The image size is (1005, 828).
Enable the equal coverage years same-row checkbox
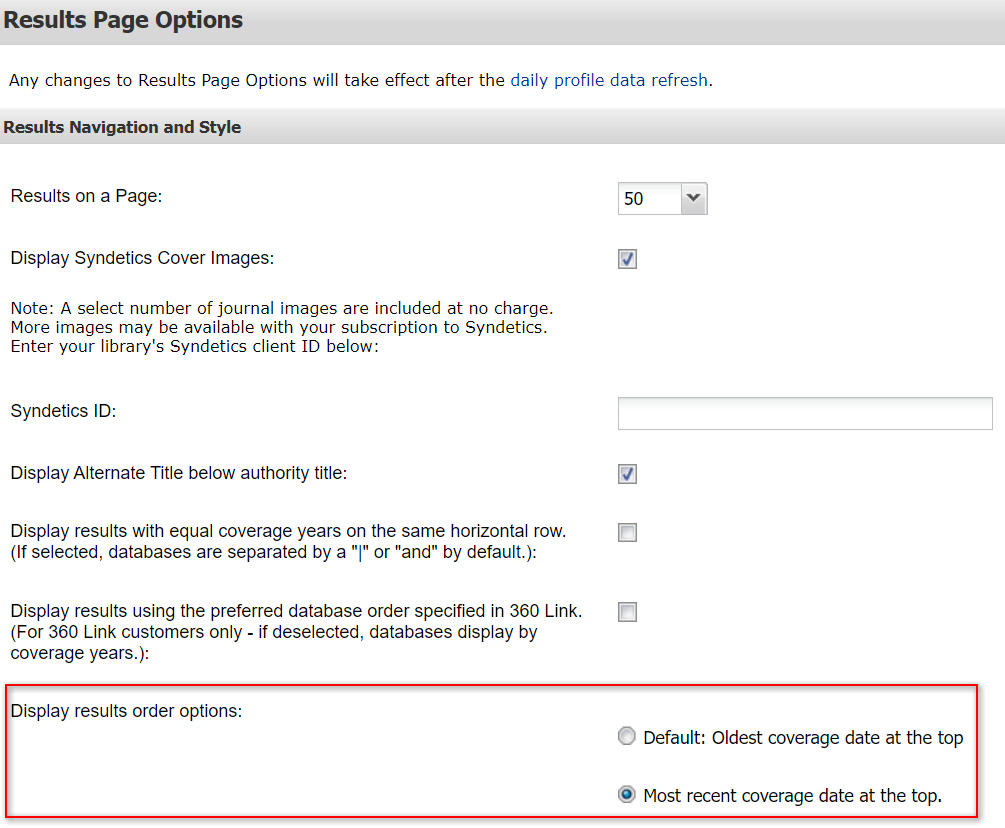[627, 533]
